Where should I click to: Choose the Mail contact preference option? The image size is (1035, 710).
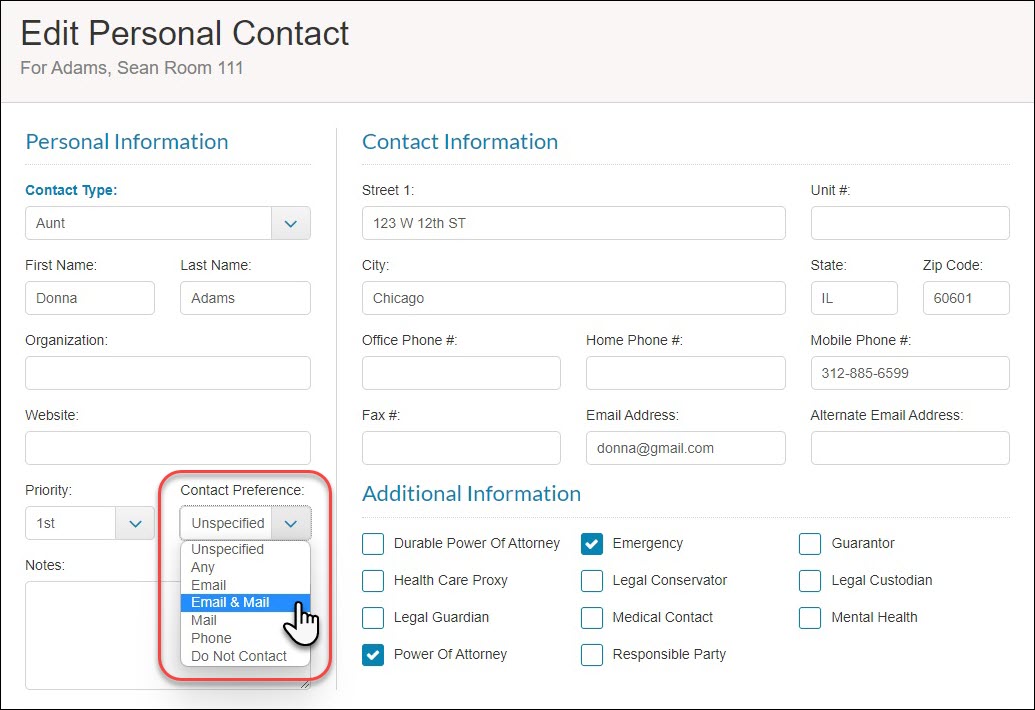coord(245,620)
